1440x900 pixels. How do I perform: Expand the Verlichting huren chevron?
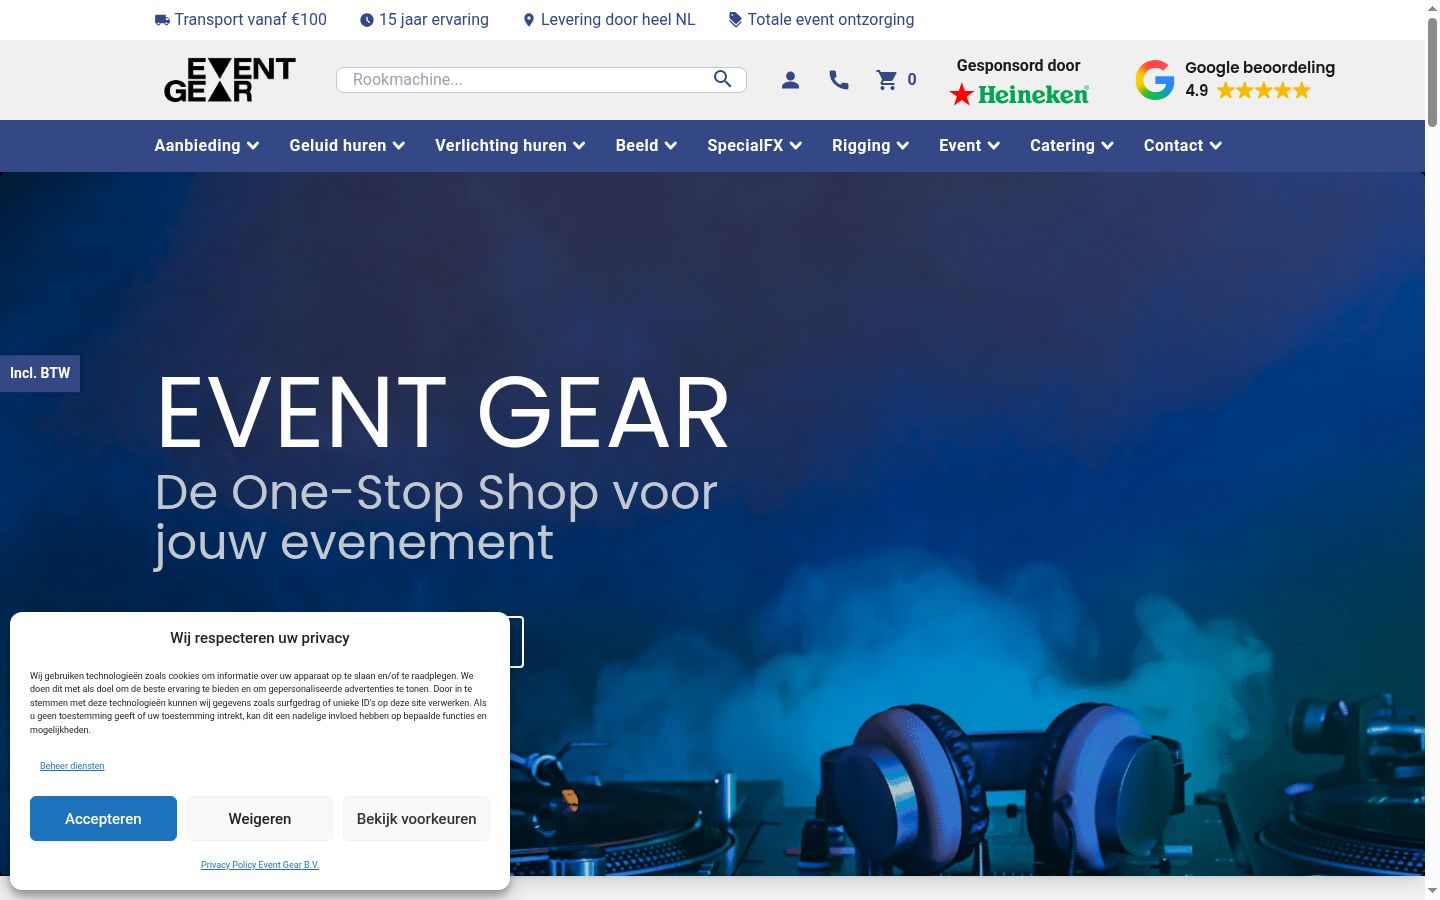[x=579, y=146]
